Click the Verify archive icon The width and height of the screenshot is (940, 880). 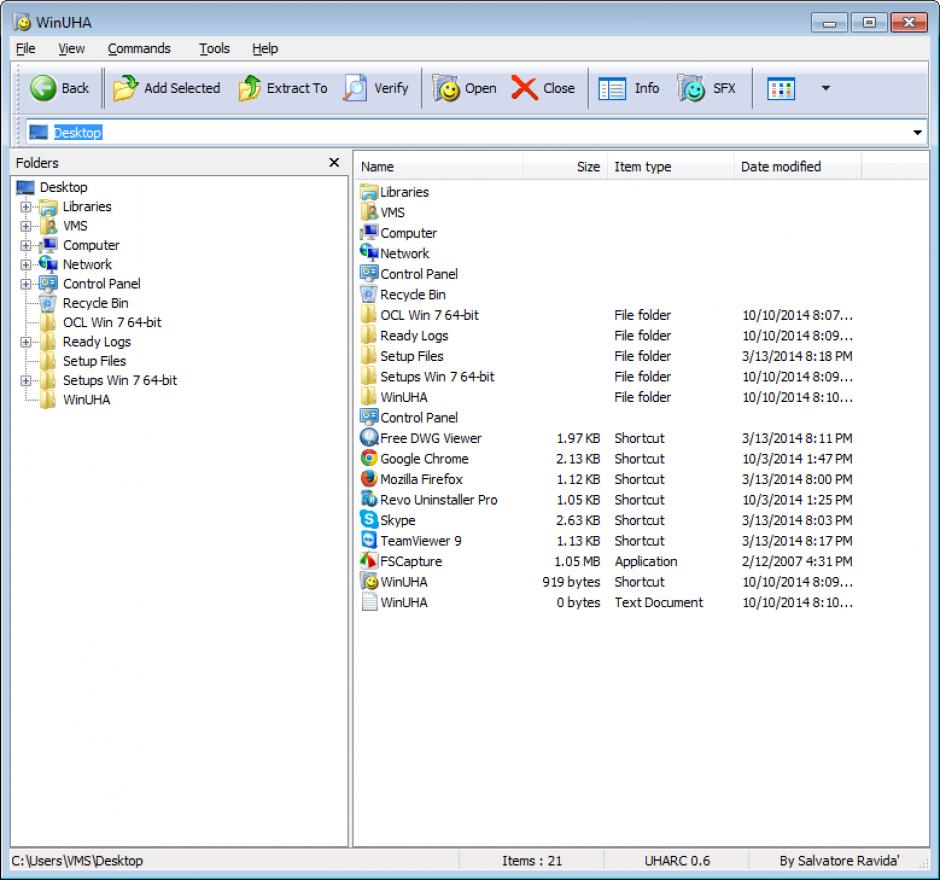click(355, 88)
